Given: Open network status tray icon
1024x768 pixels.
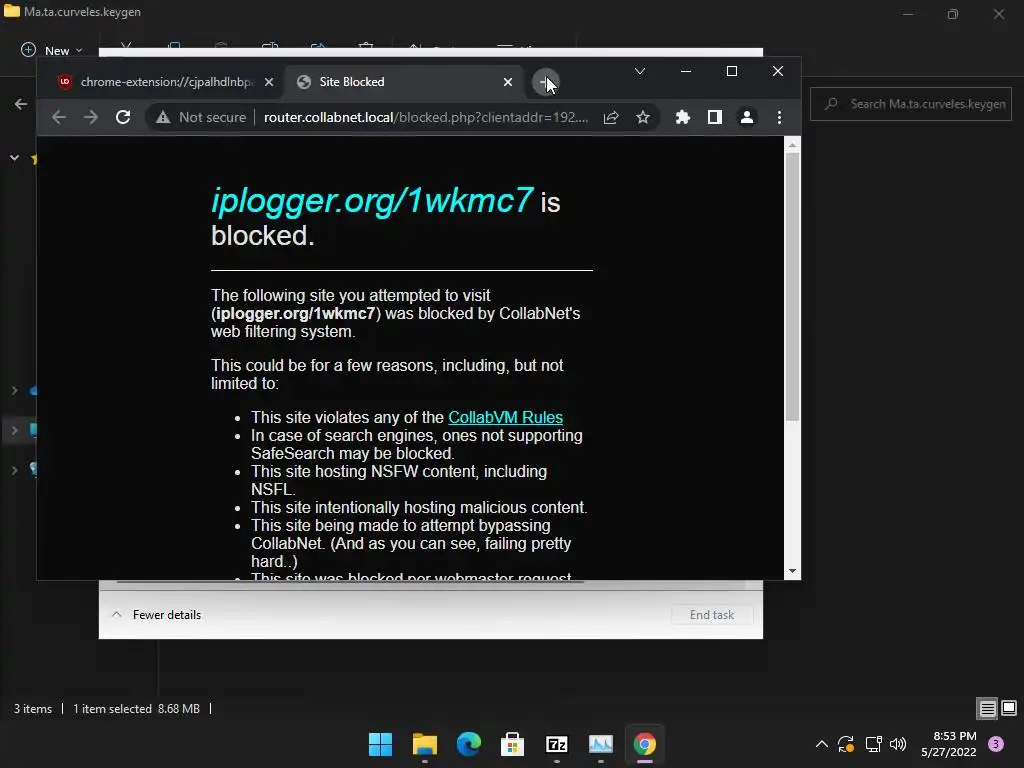Looking at the screenshot, I should point(873,744).
